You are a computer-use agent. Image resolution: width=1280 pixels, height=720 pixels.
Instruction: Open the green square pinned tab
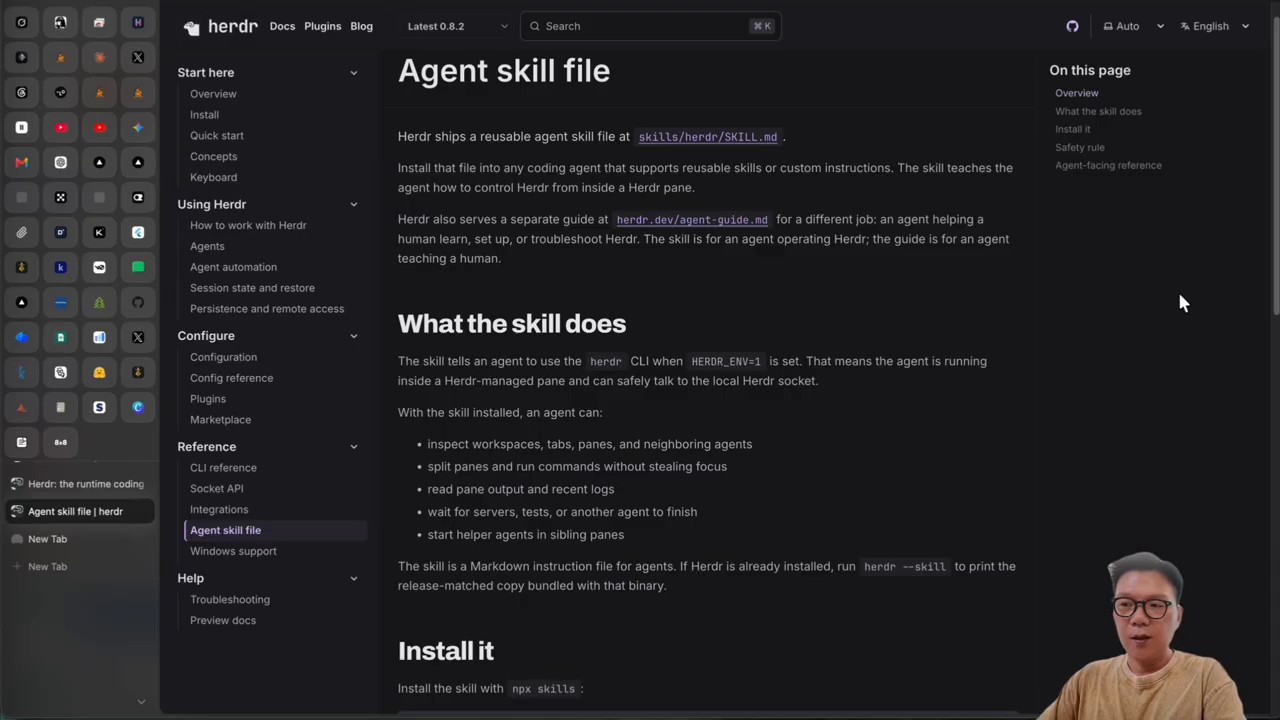[x=138, y=267]
